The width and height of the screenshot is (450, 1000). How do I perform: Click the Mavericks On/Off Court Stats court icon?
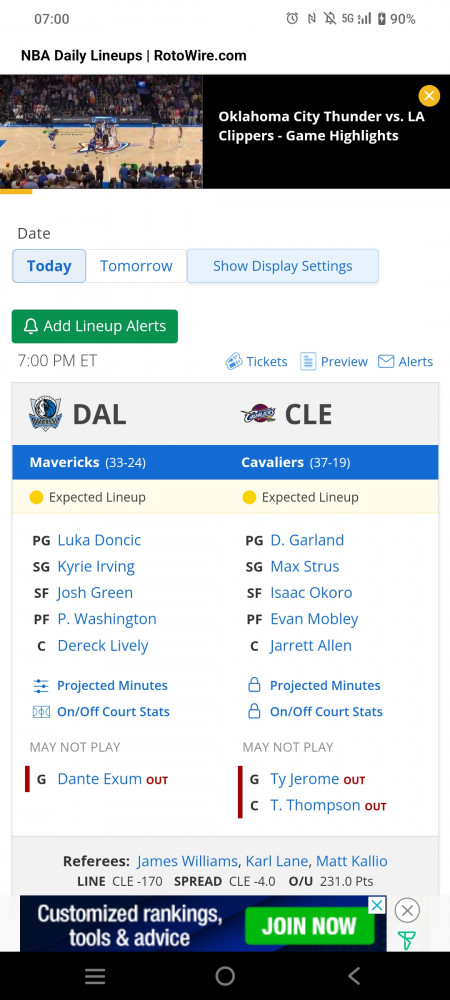pos(41,712)
